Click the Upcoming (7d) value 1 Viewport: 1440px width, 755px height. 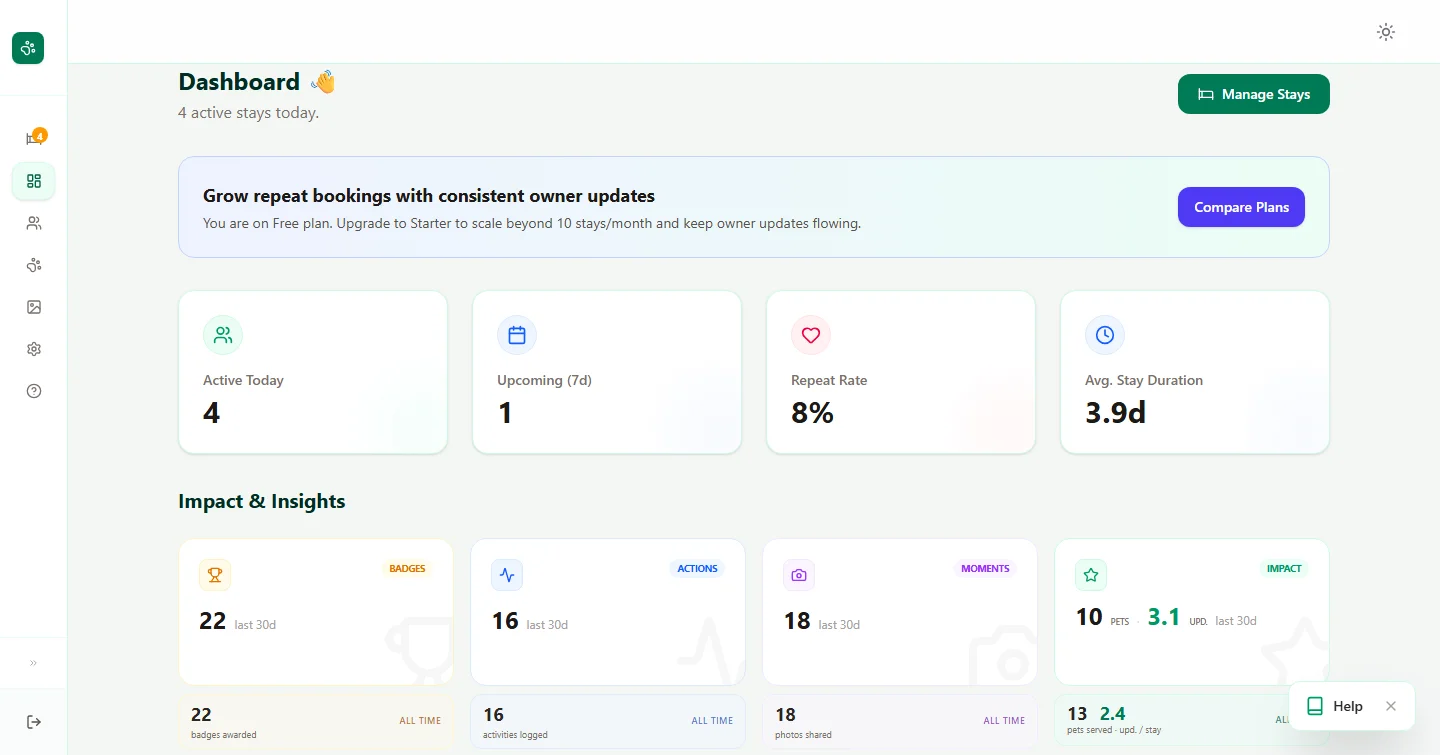pos(505,413)
